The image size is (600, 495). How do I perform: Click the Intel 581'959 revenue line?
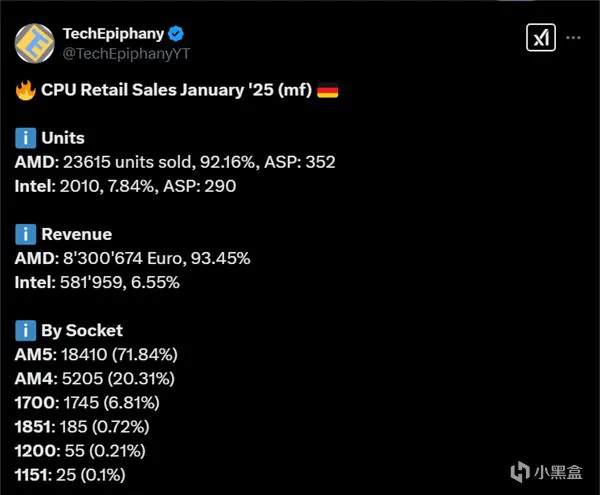97,283
